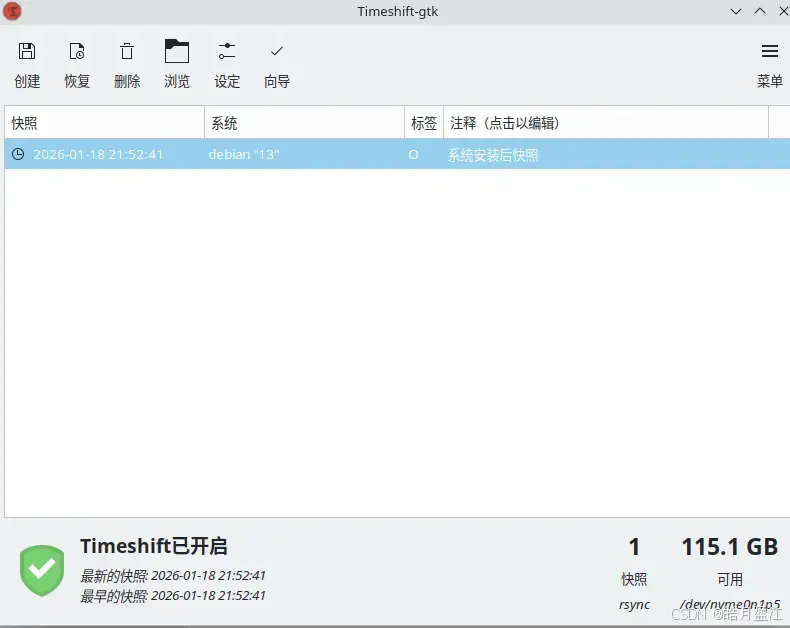Click the 创建 (Create) snapshot icon
Screen dimensions: 790x628
(x=27, y=51)
